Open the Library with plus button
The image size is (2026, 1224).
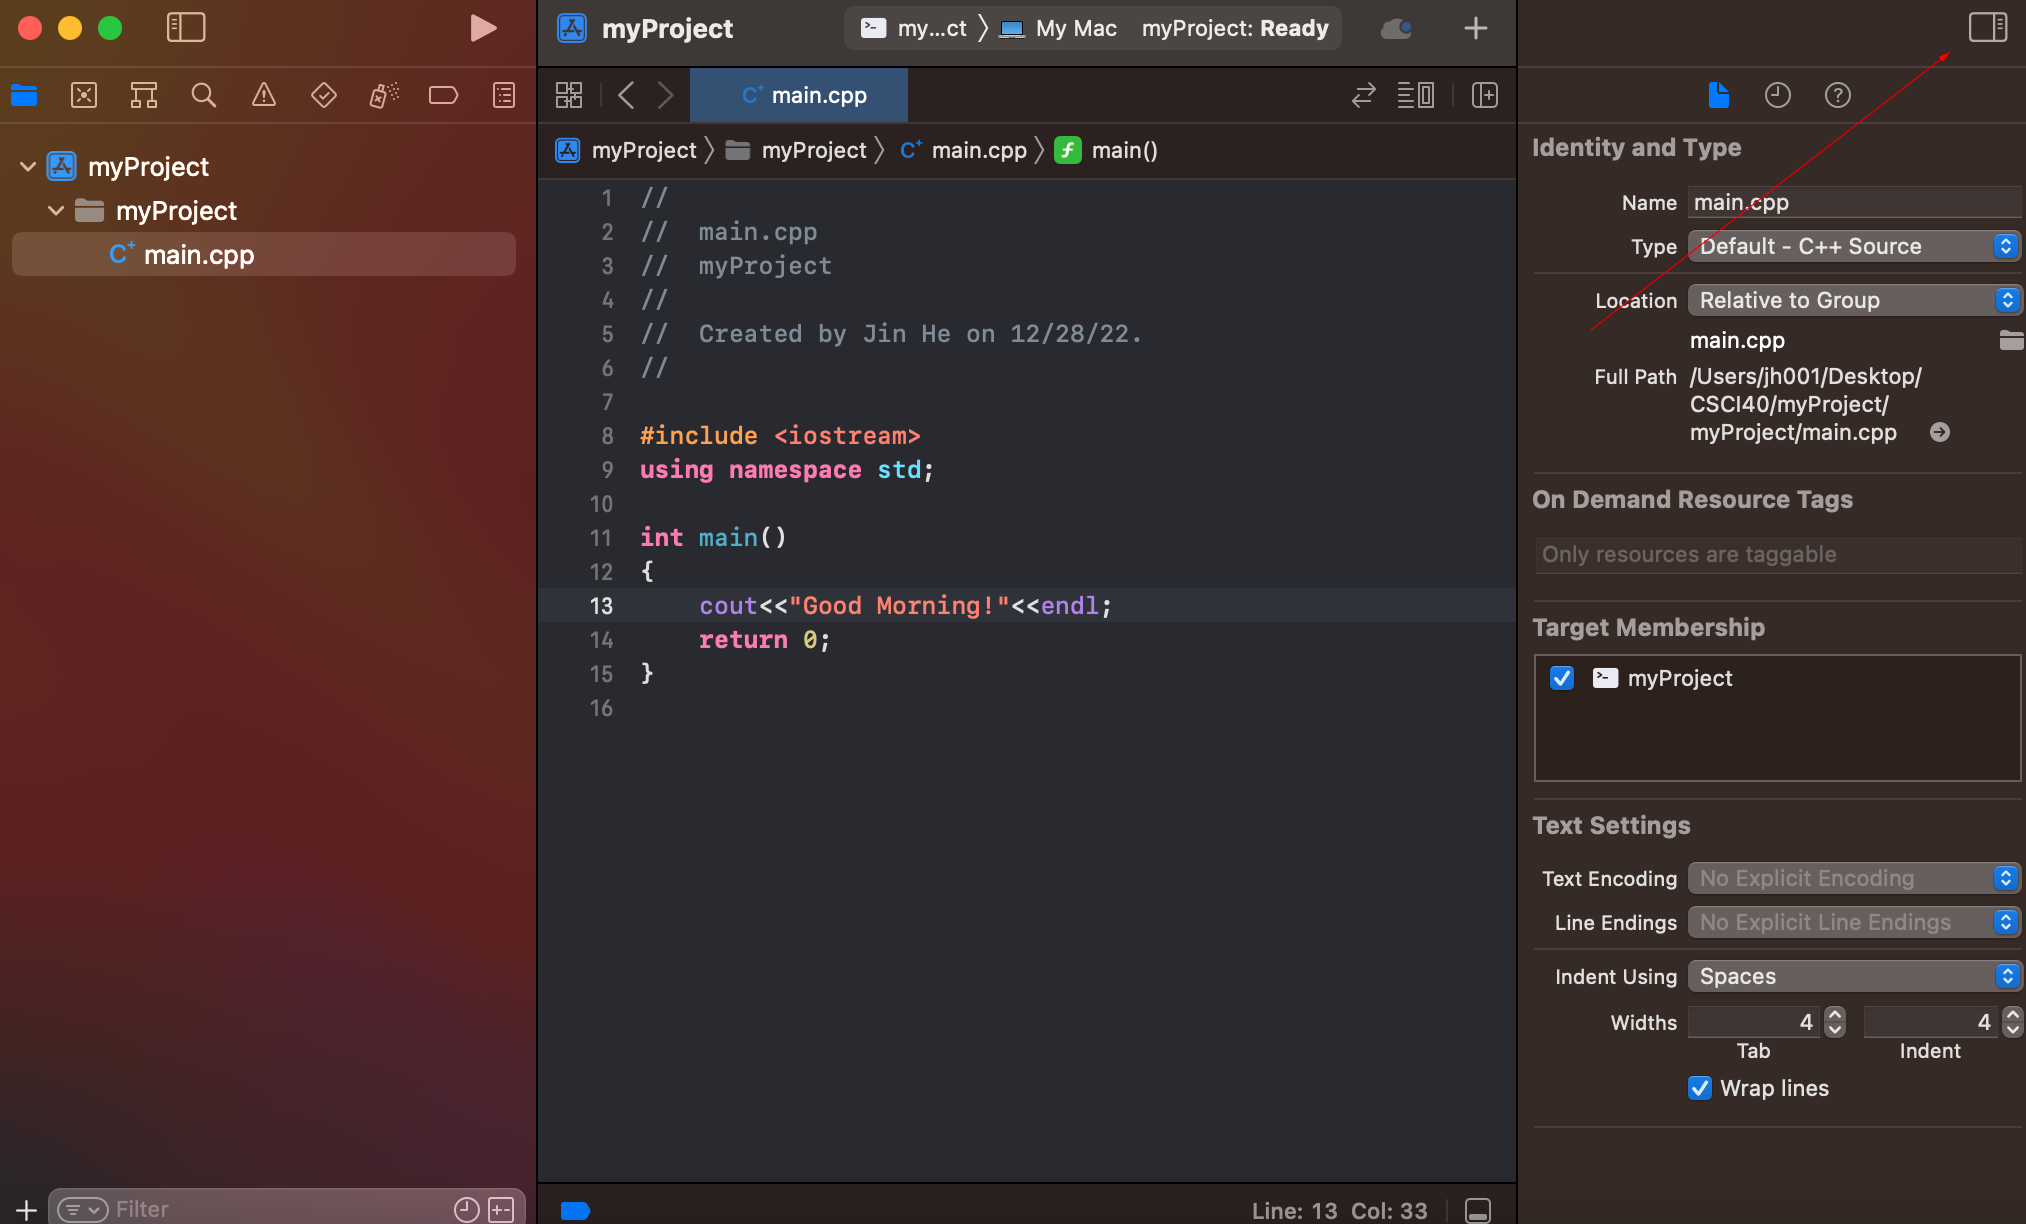pyautogui.click(x=1476, y=28)
